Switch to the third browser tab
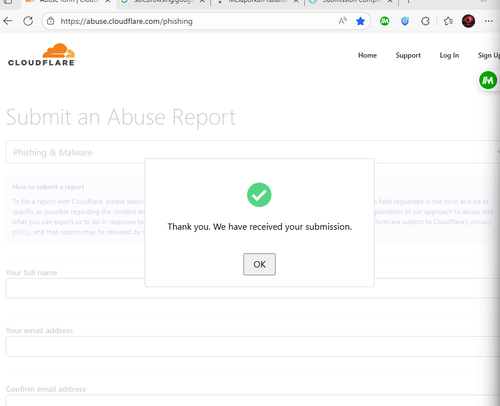Screen dimensions: 500x406 [x=257, y=2]
